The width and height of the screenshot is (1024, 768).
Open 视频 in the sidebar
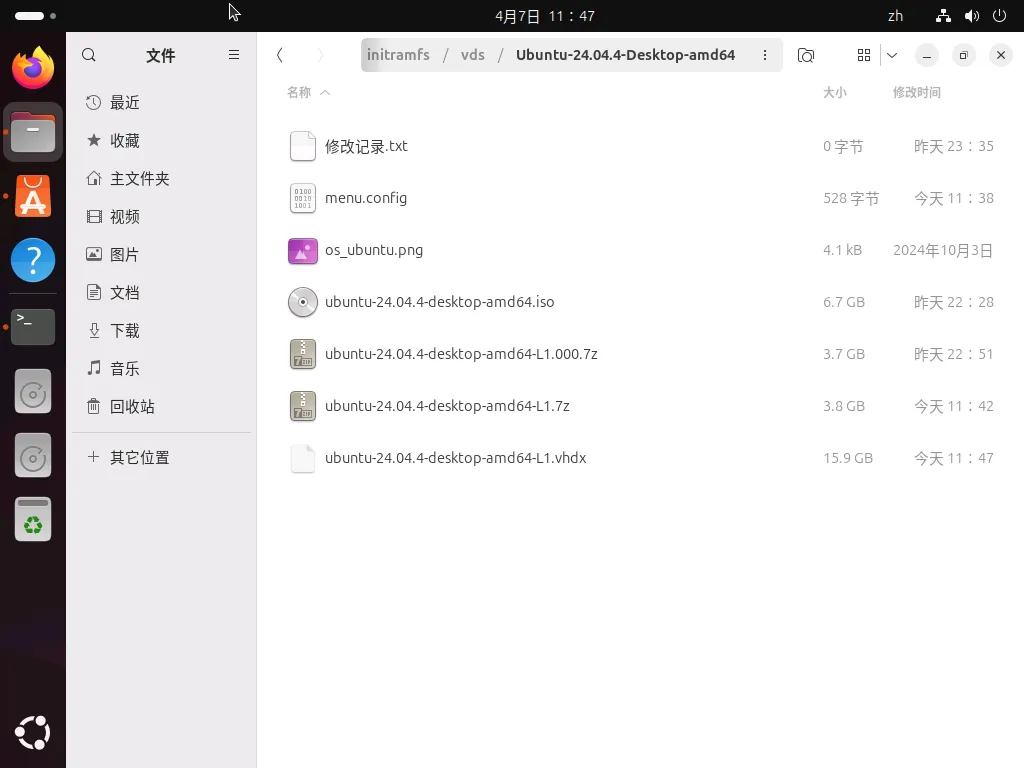coord(161,217)
